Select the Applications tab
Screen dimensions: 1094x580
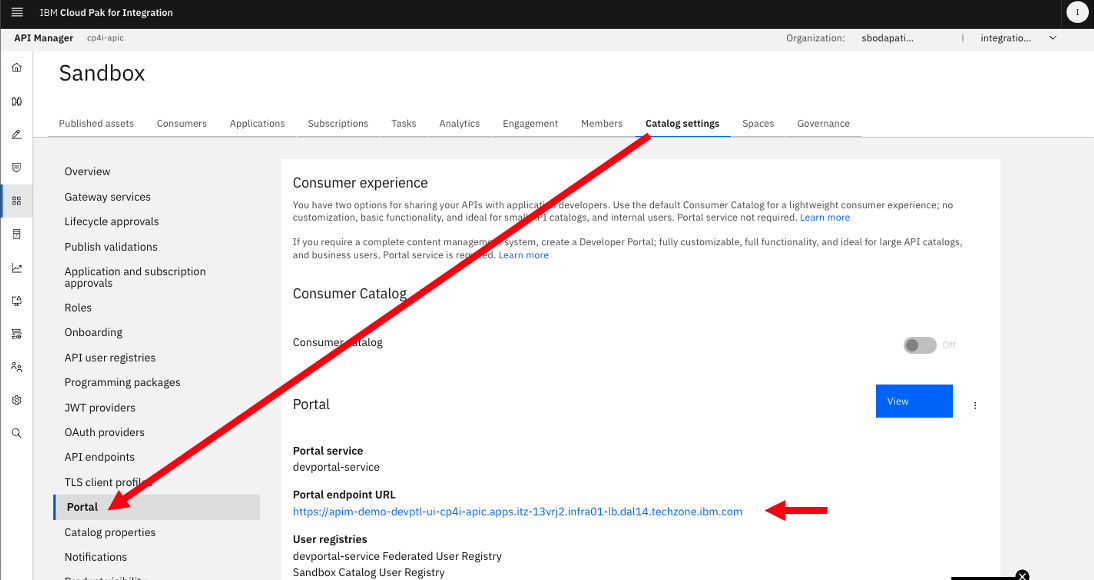click(257, 124)
